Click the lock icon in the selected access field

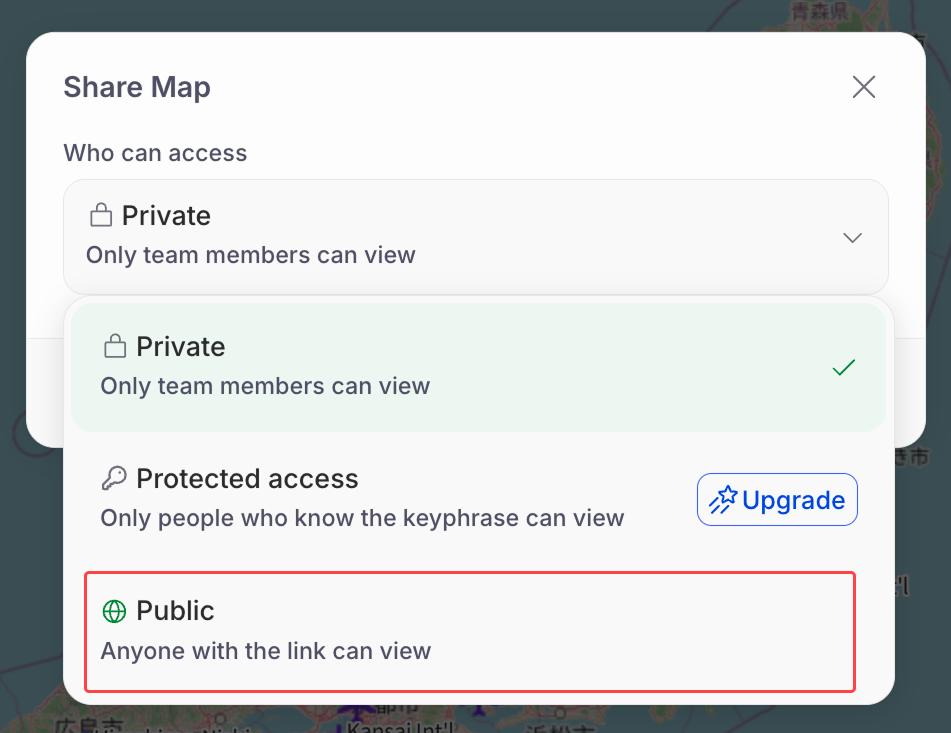(x=101, y=215)
